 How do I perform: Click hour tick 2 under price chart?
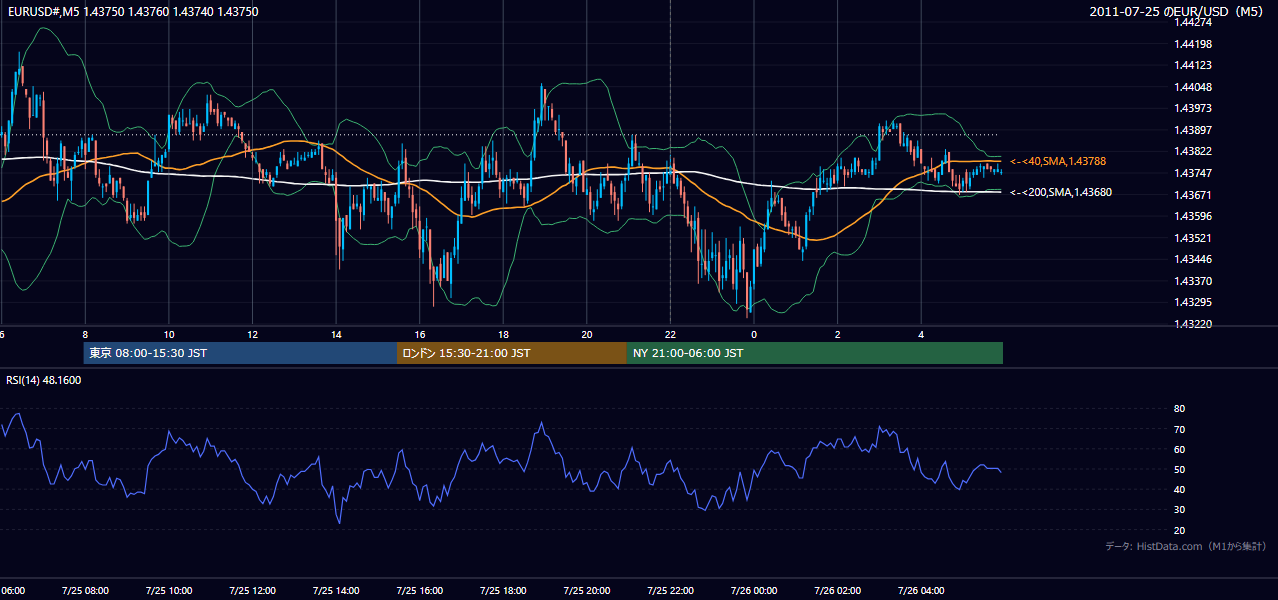click(837, 335)
